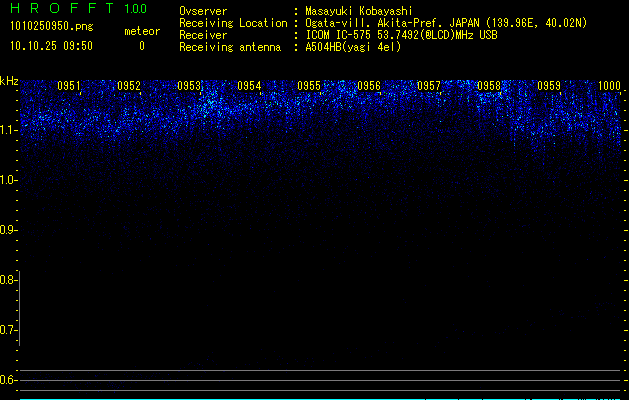629x400 pixels.
Task: Click the observer name Masayuki Kobayashi
Action: [359, 11]
